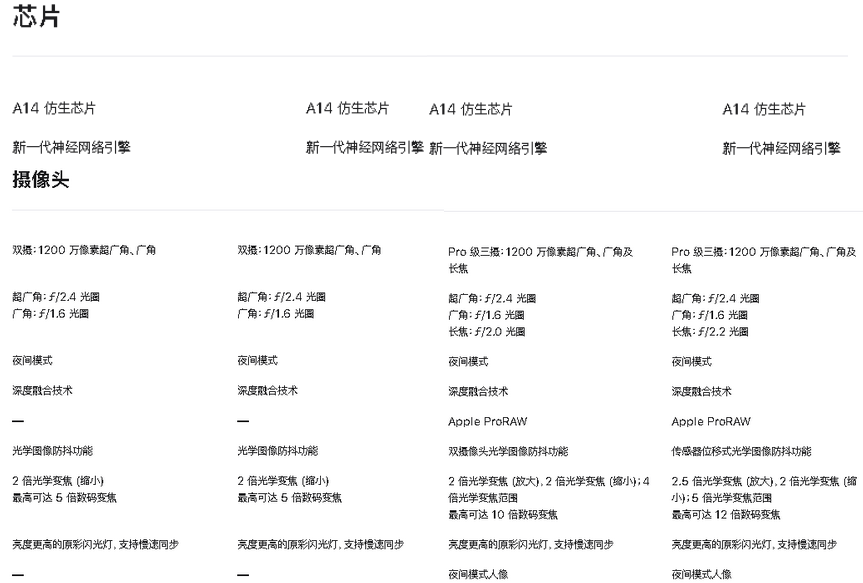Click the 摄像头 section heading
The width and height of the screenshot is (863, 583).
coord(41,179)
